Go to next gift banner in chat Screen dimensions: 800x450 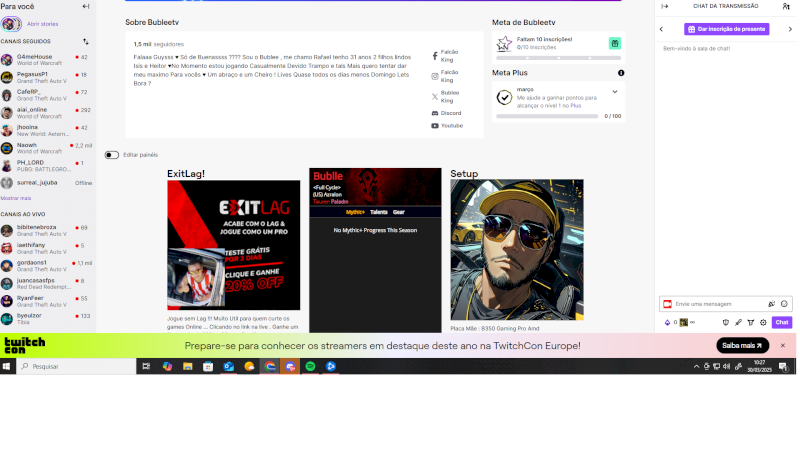point(790,29)
